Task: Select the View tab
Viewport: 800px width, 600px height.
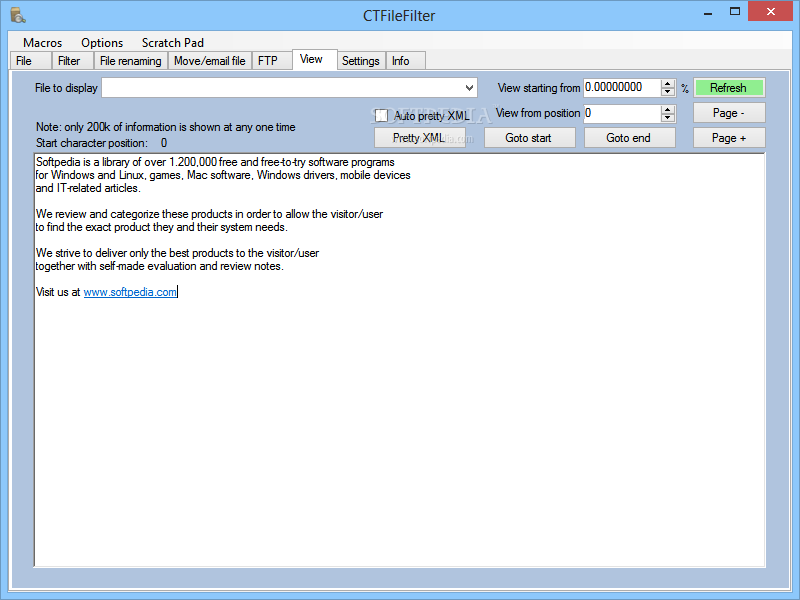Action: click(x=314, y=59)
